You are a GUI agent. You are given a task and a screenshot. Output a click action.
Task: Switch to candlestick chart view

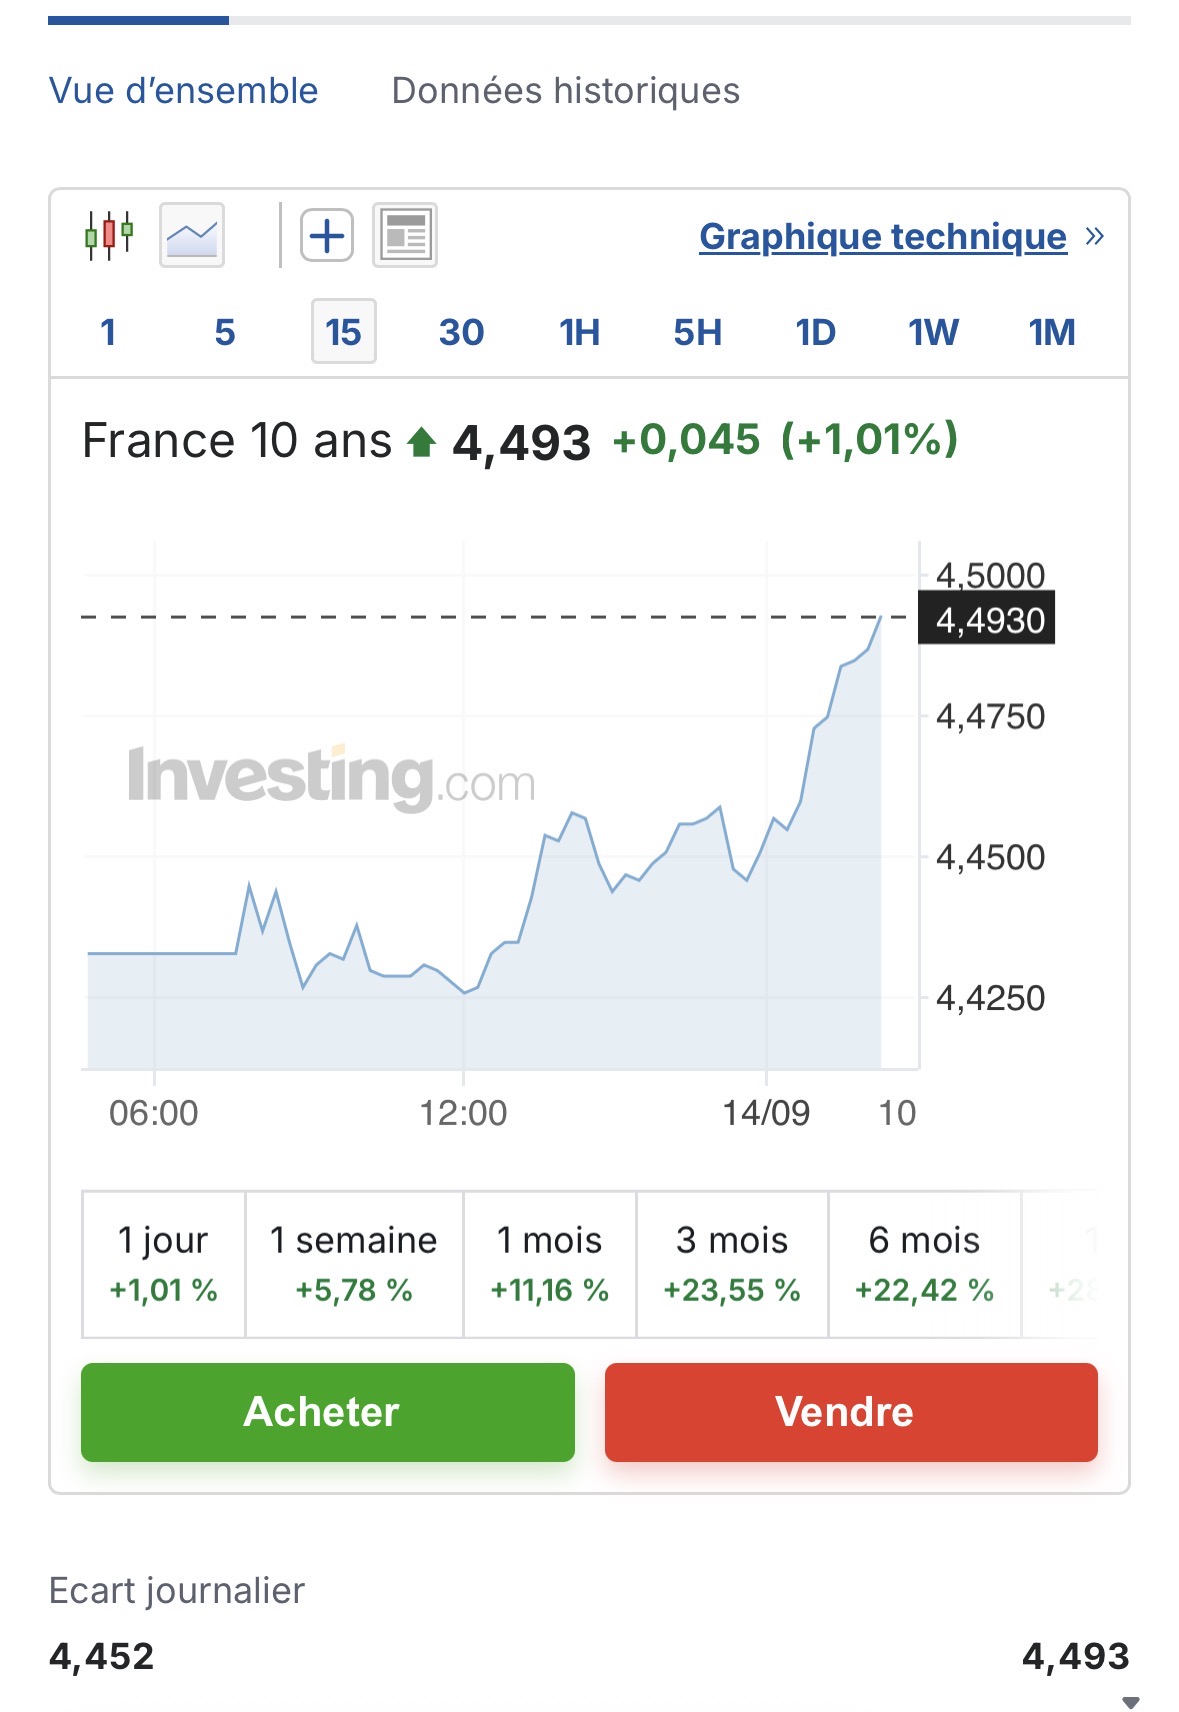point(109,236)
